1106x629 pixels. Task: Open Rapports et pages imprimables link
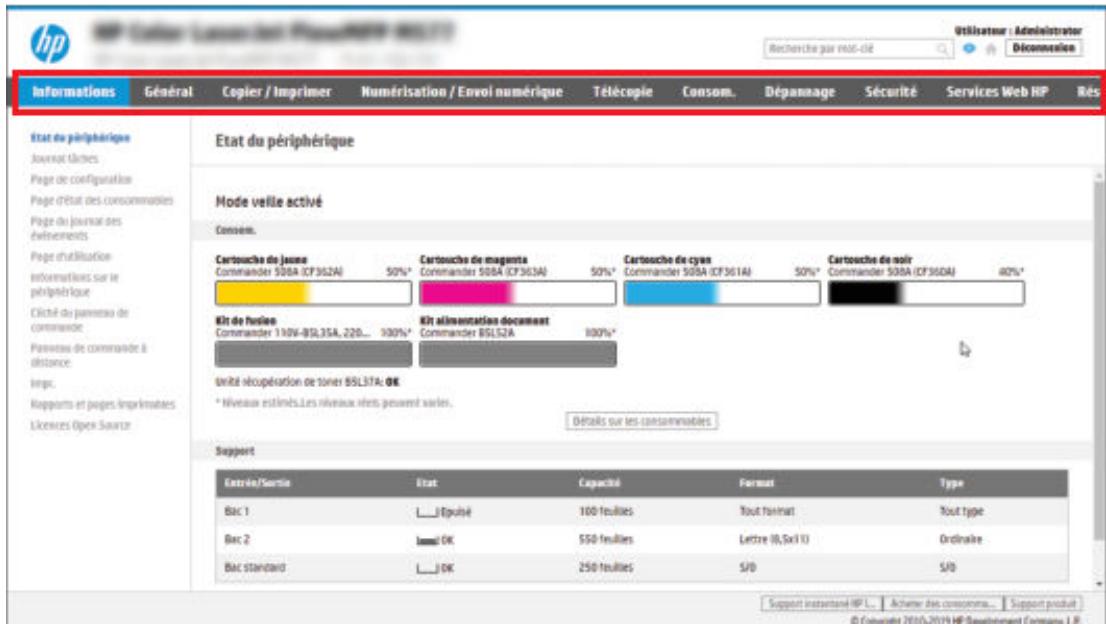pyautogui.click(x=102, y=404)
